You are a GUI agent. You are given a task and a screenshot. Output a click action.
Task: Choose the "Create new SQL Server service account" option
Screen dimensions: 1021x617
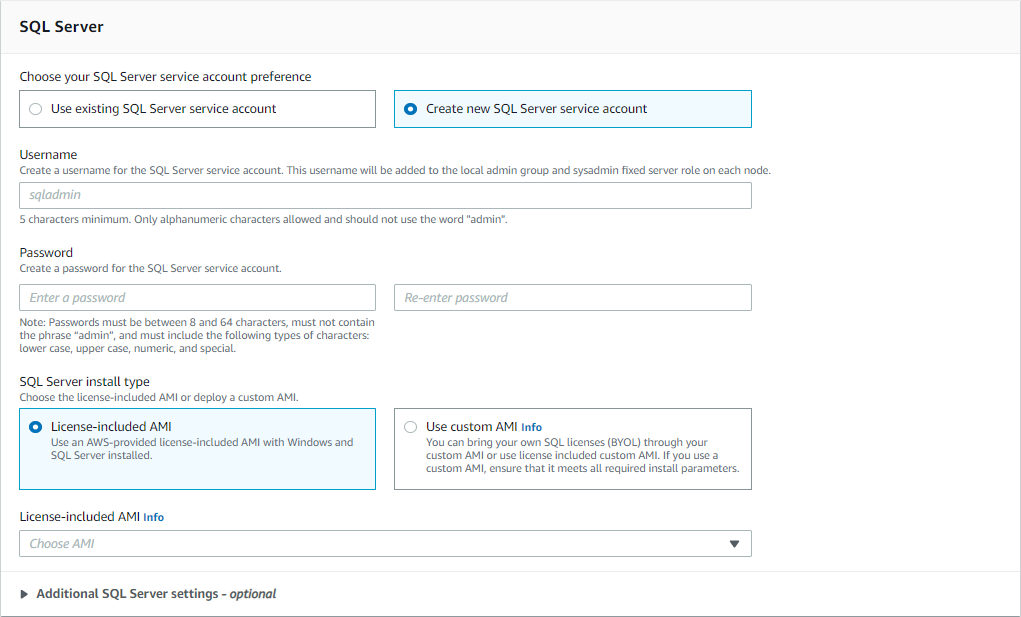coord(410,108)
